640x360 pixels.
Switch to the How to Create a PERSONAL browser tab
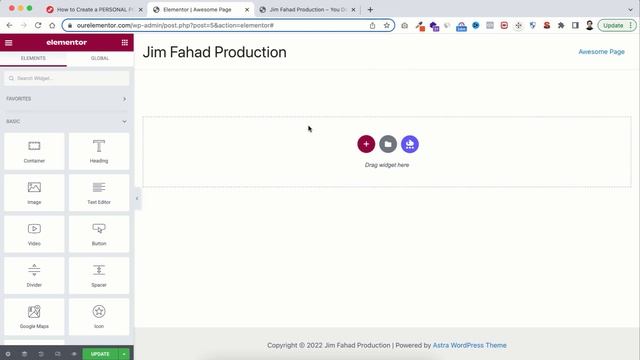click(94, 9)
